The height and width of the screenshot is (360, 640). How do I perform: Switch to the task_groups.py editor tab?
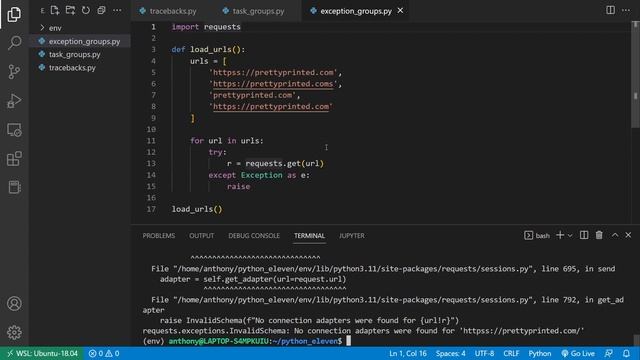tap(258, 11)
